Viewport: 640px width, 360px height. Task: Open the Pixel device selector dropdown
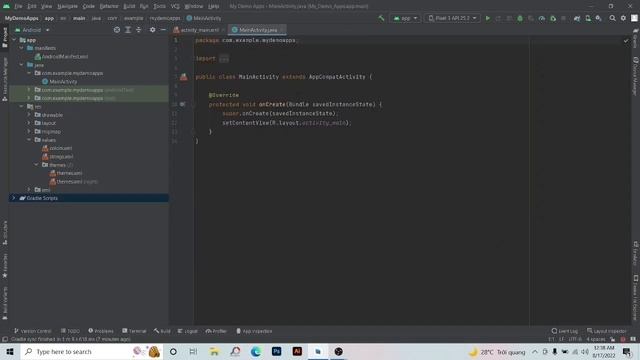(x=452, y=18)
